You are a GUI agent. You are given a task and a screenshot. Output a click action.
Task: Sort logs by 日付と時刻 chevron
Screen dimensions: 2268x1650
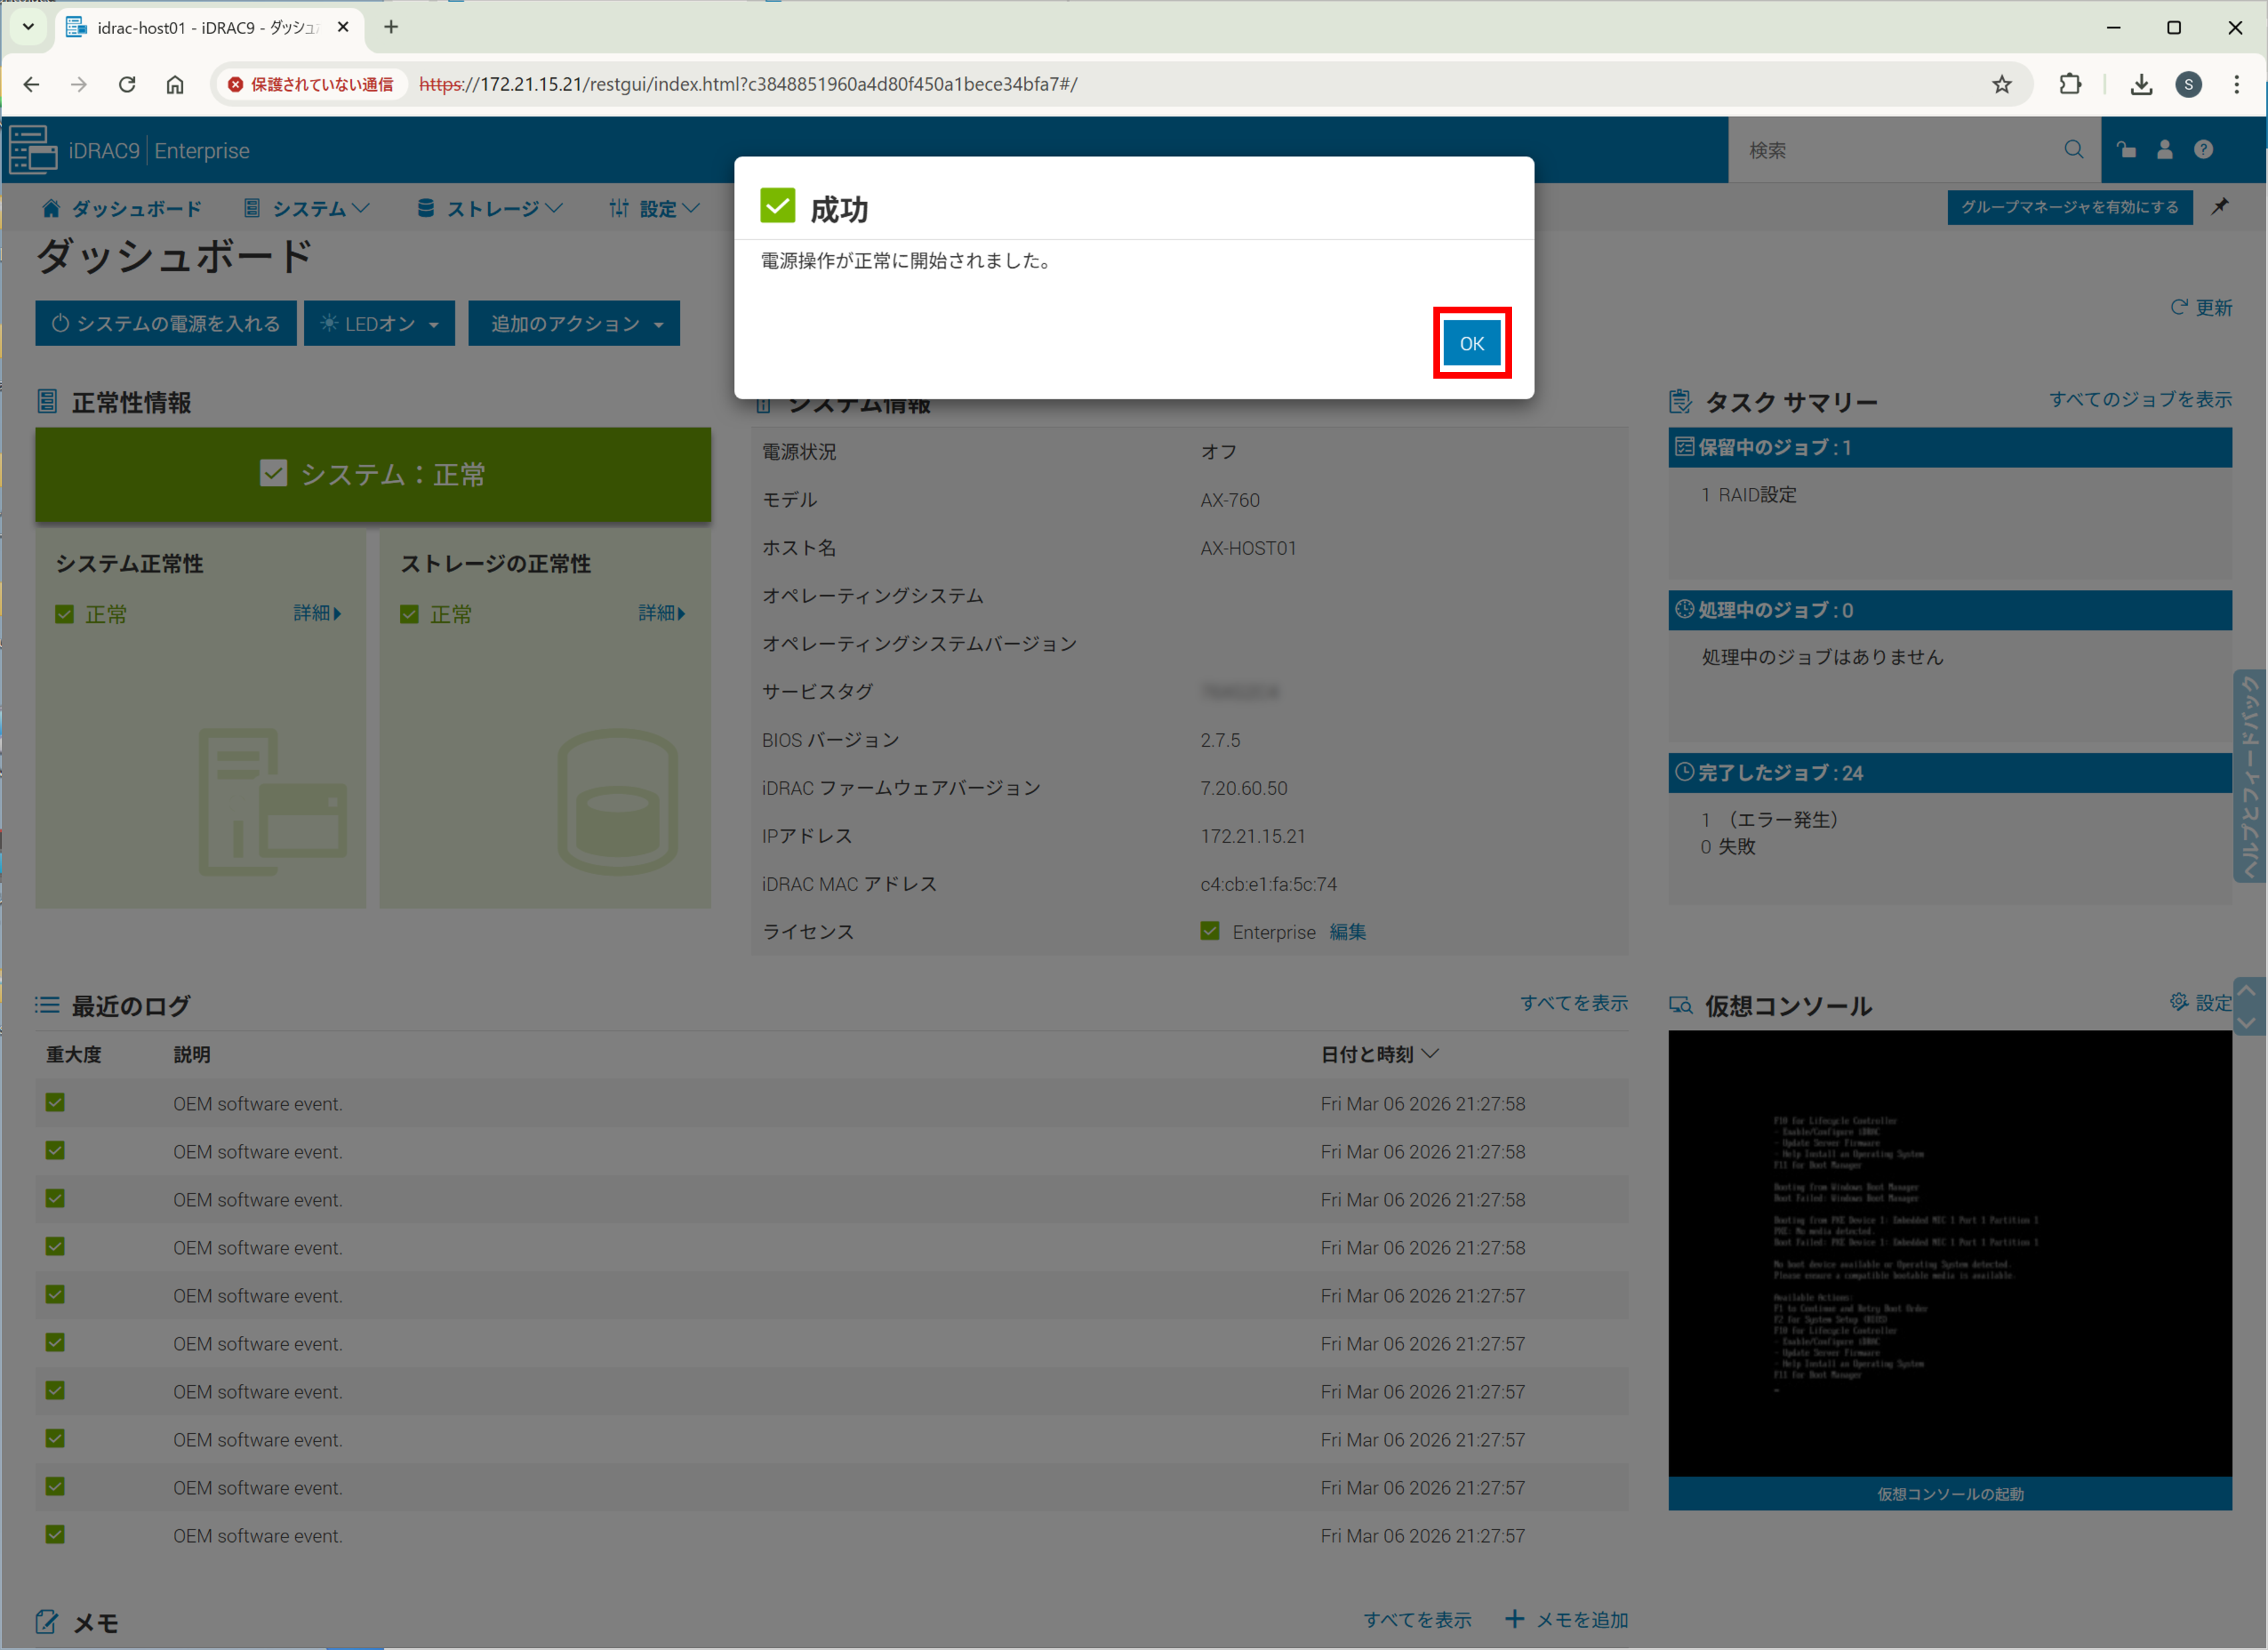tap(1430, 1053)
